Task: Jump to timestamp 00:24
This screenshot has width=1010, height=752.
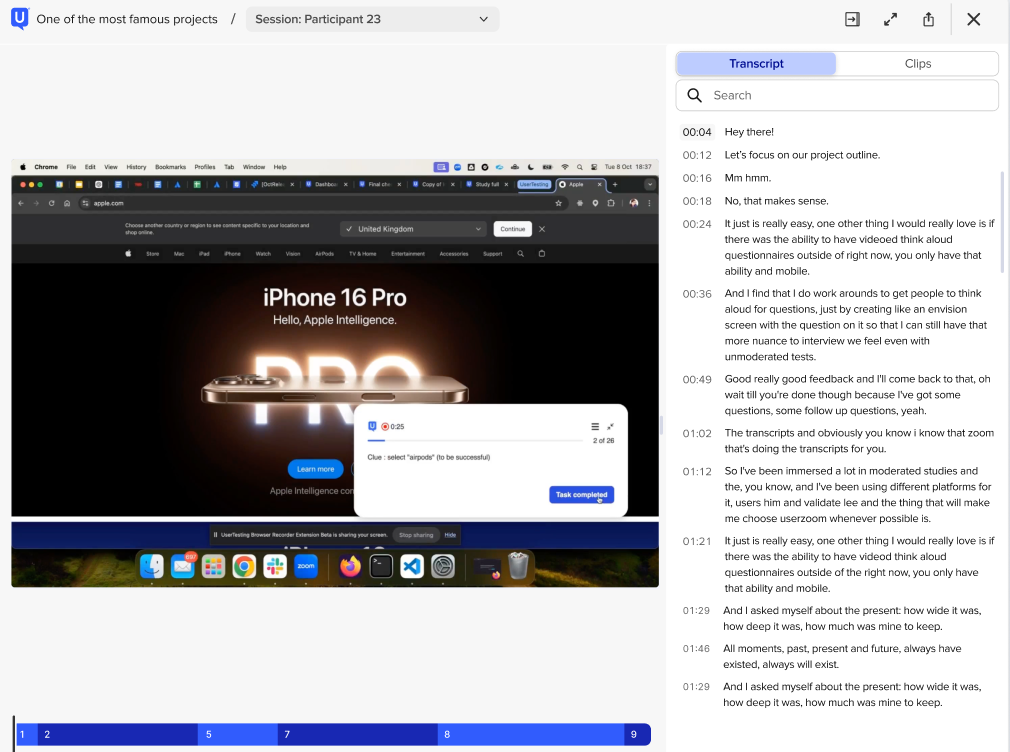Action: point(697,224)
